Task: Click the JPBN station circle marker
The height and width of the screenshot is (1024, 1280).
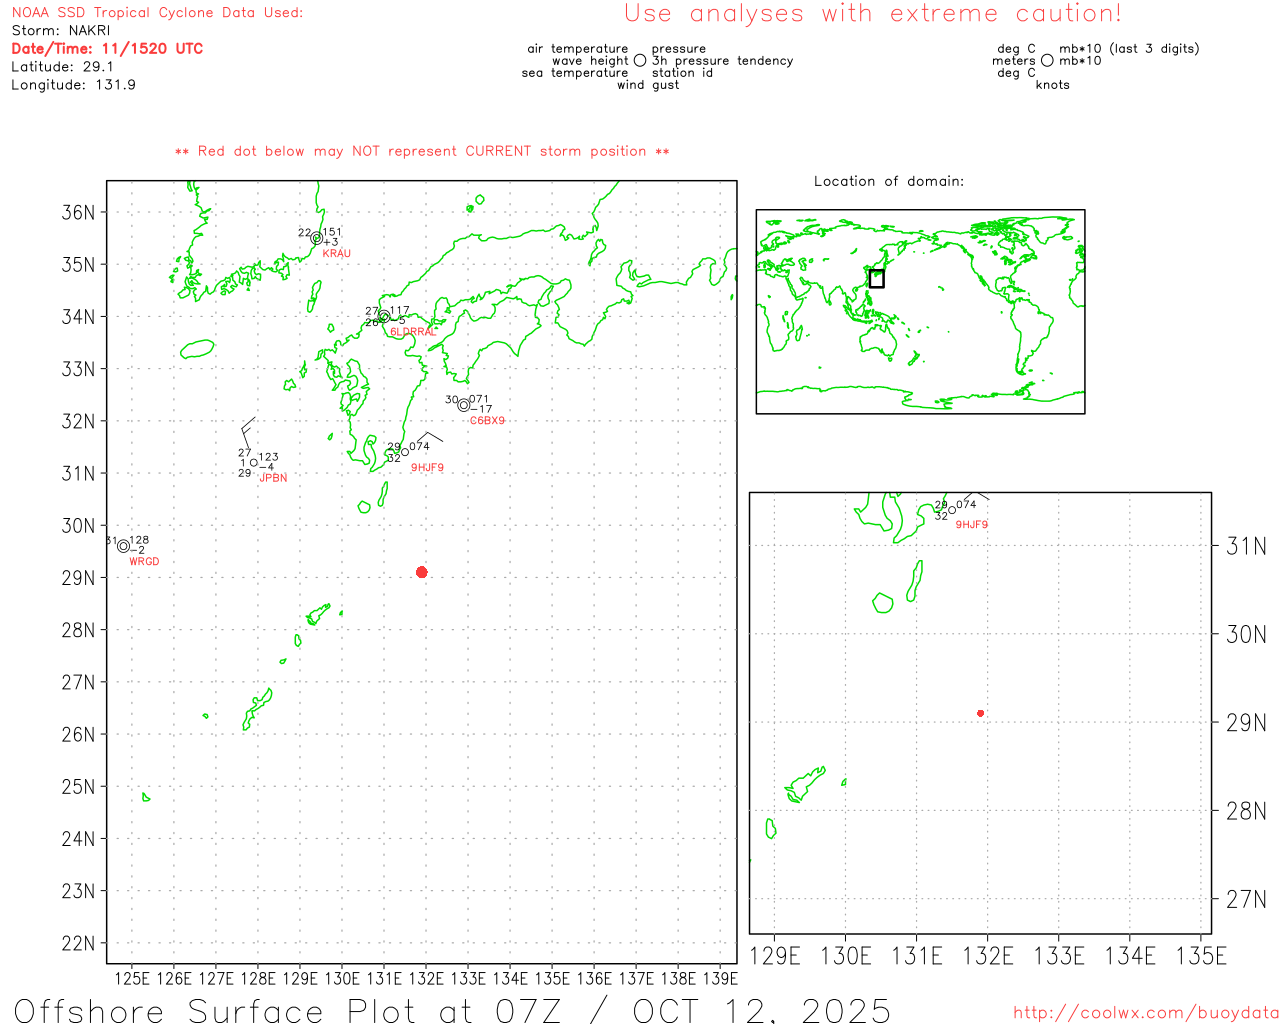Action: (254, 462)
